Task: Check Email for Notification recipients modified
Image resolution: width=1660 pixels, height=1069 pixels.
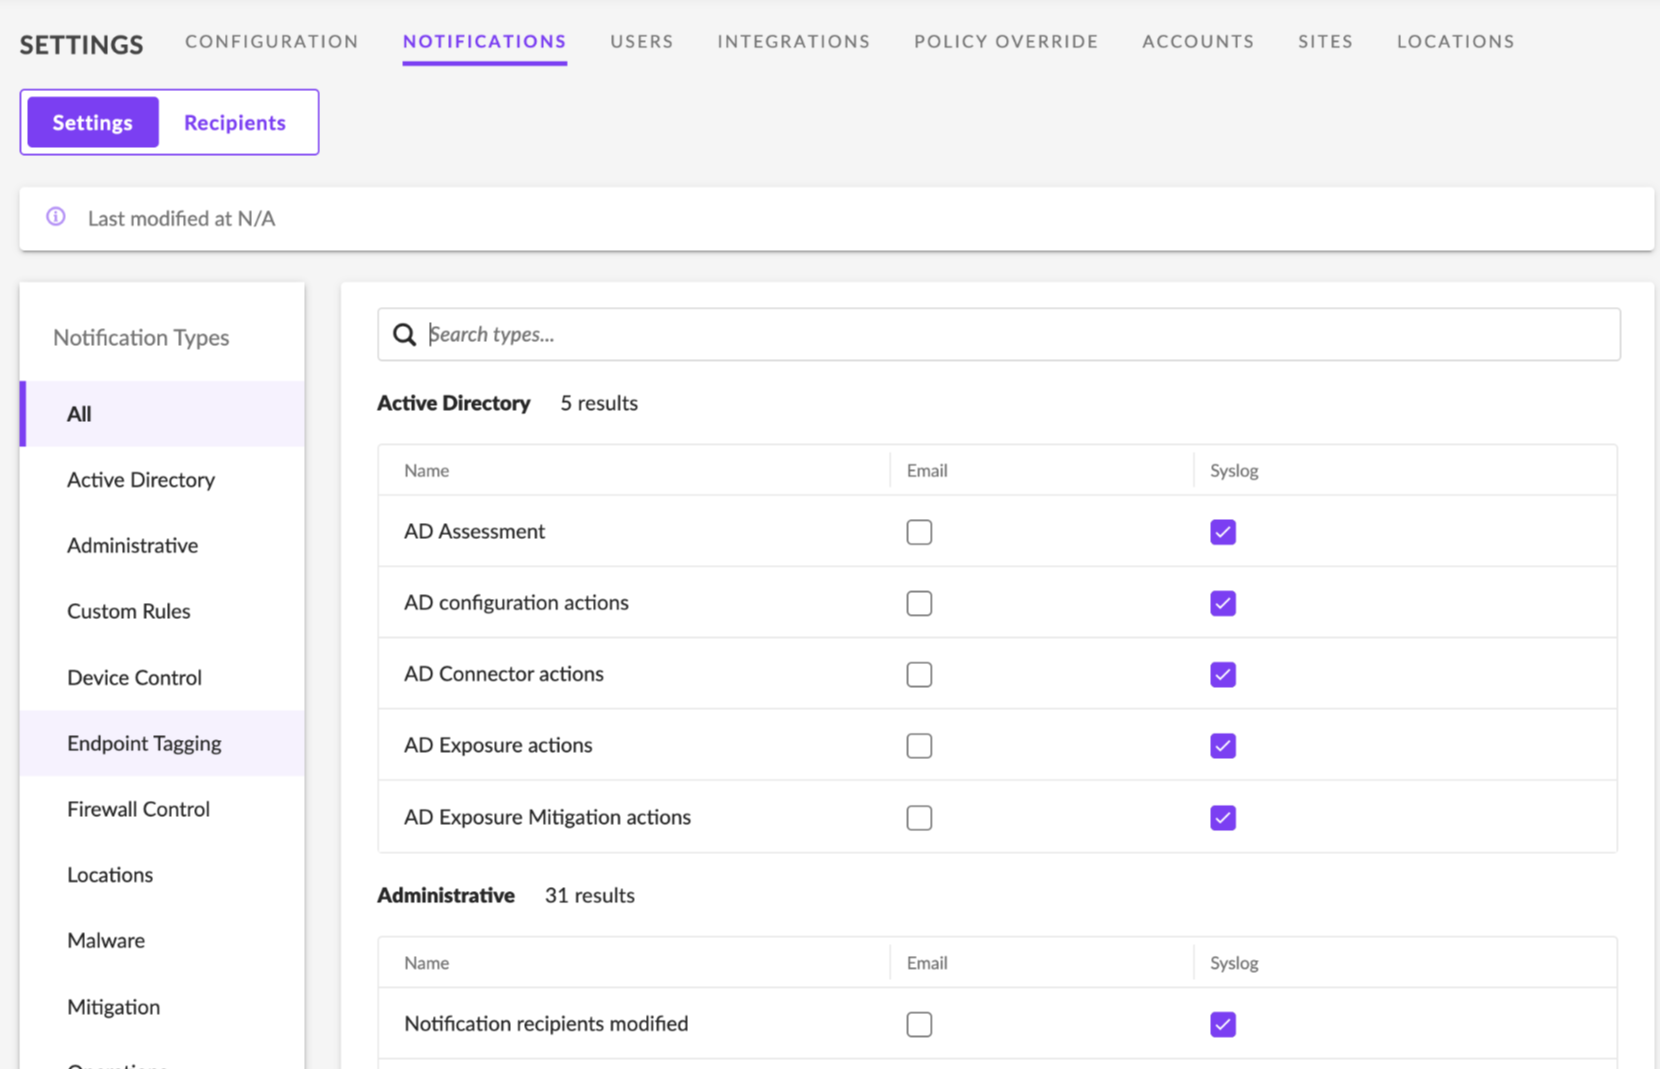Action: pos(919,1024)
